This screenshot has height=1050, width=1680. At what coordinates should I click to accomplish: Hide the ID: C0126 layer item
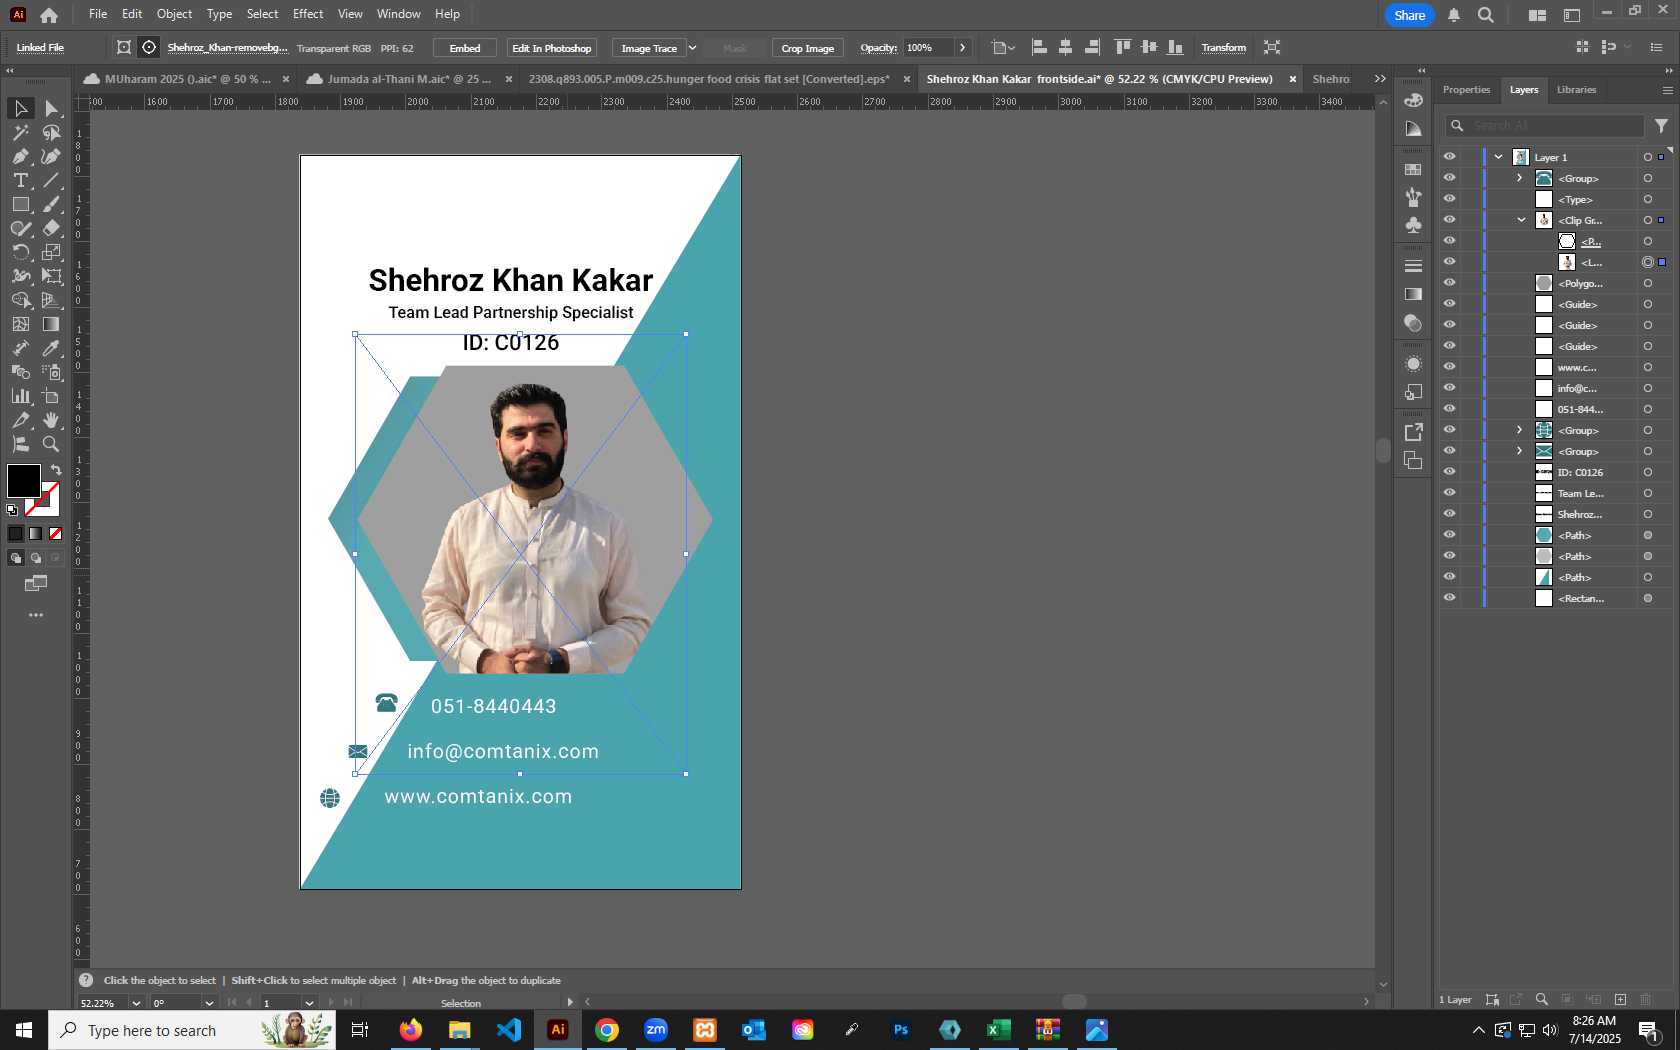coord(1449,472)
